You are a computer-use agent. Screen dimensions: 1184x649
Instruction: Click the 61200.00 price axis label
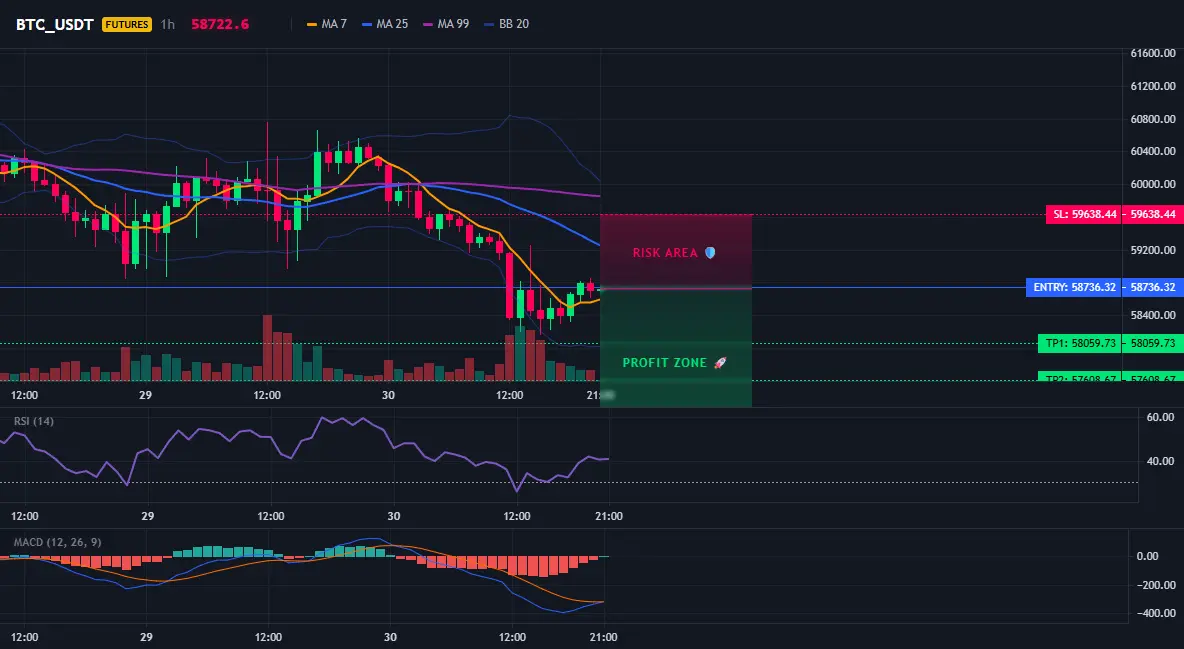[1153, 86]
